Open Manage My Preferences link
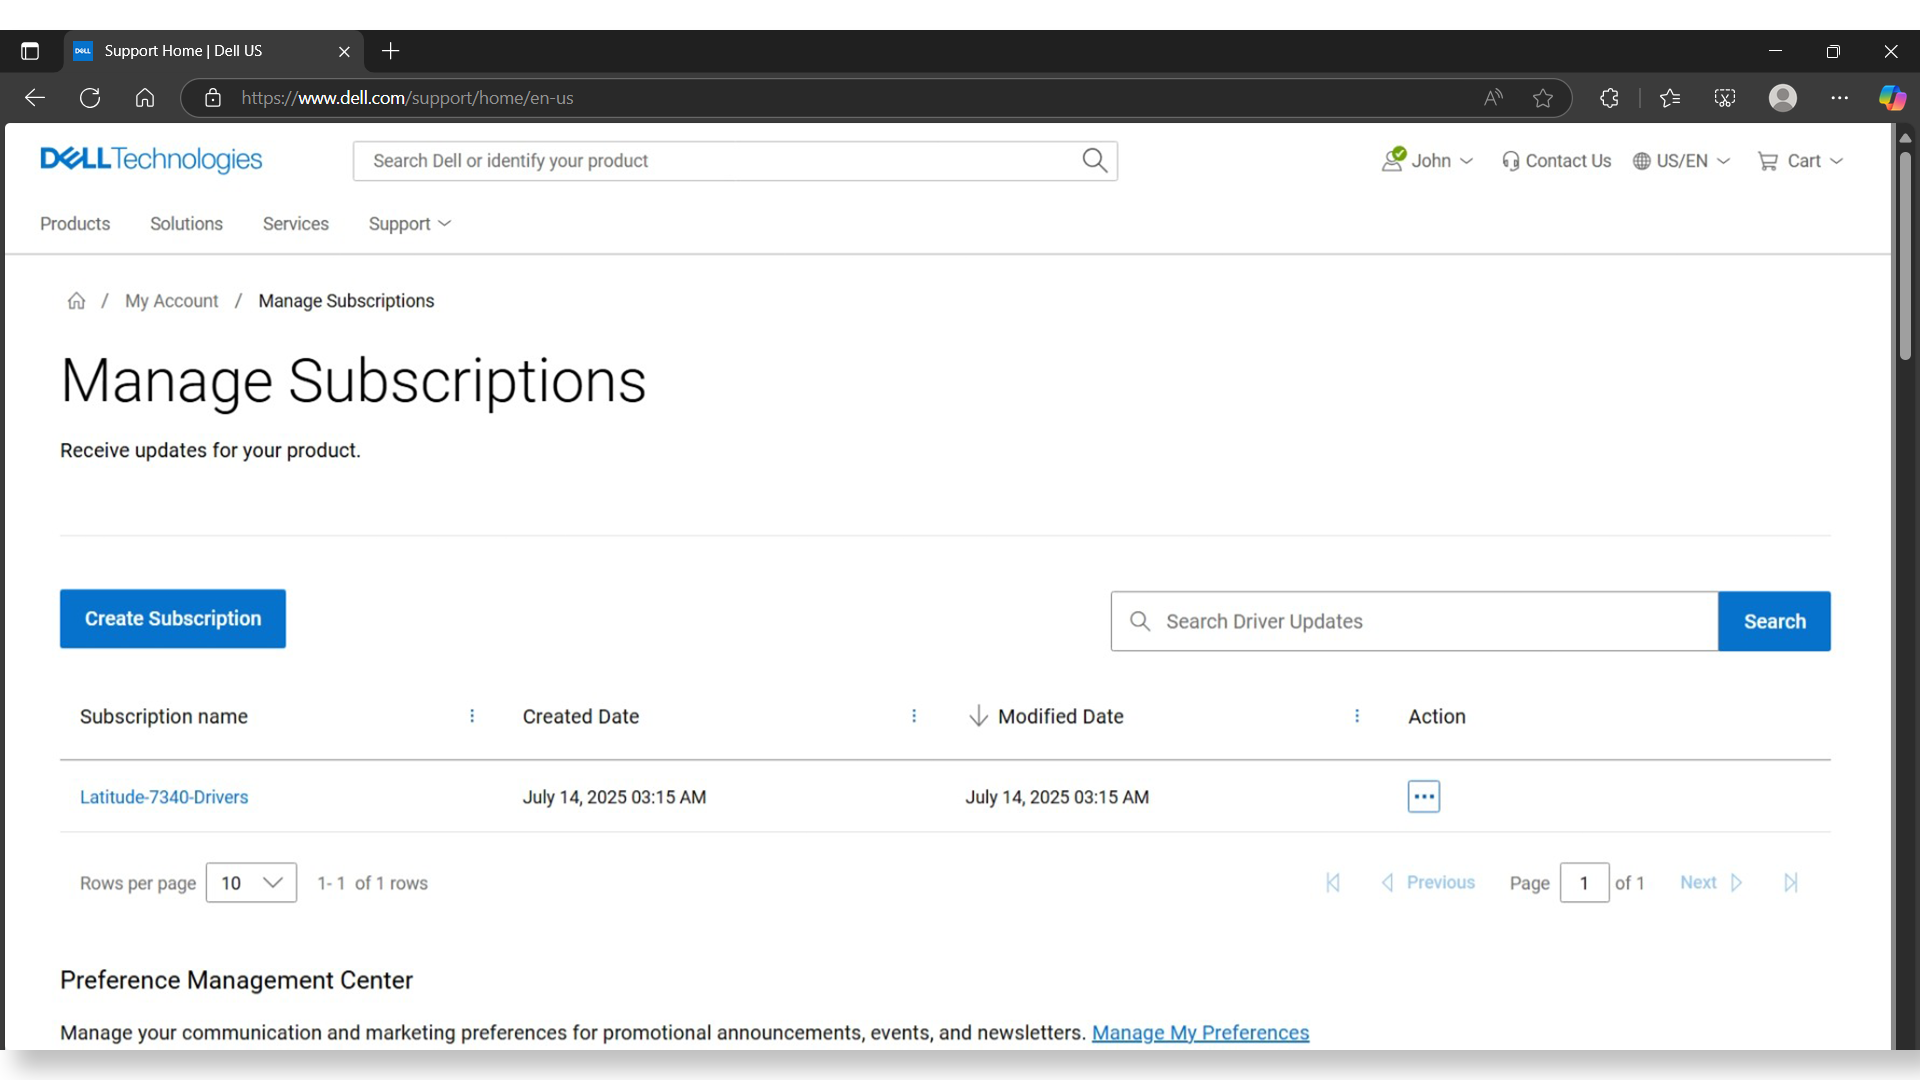 pos(1200,1033)
